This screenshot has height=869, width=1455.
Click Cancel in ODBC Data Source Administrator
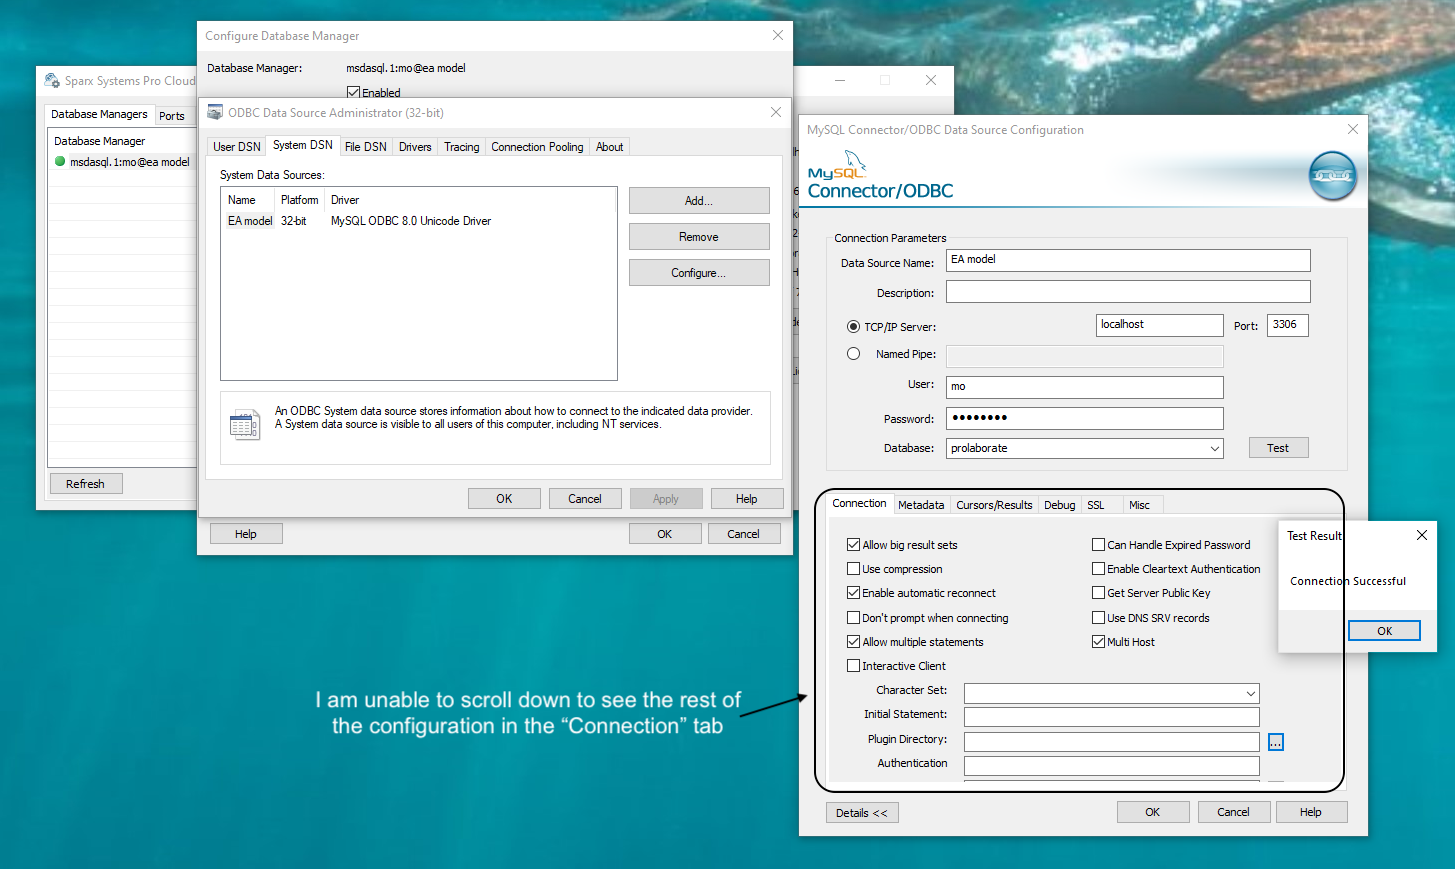(x=585, y=499)
